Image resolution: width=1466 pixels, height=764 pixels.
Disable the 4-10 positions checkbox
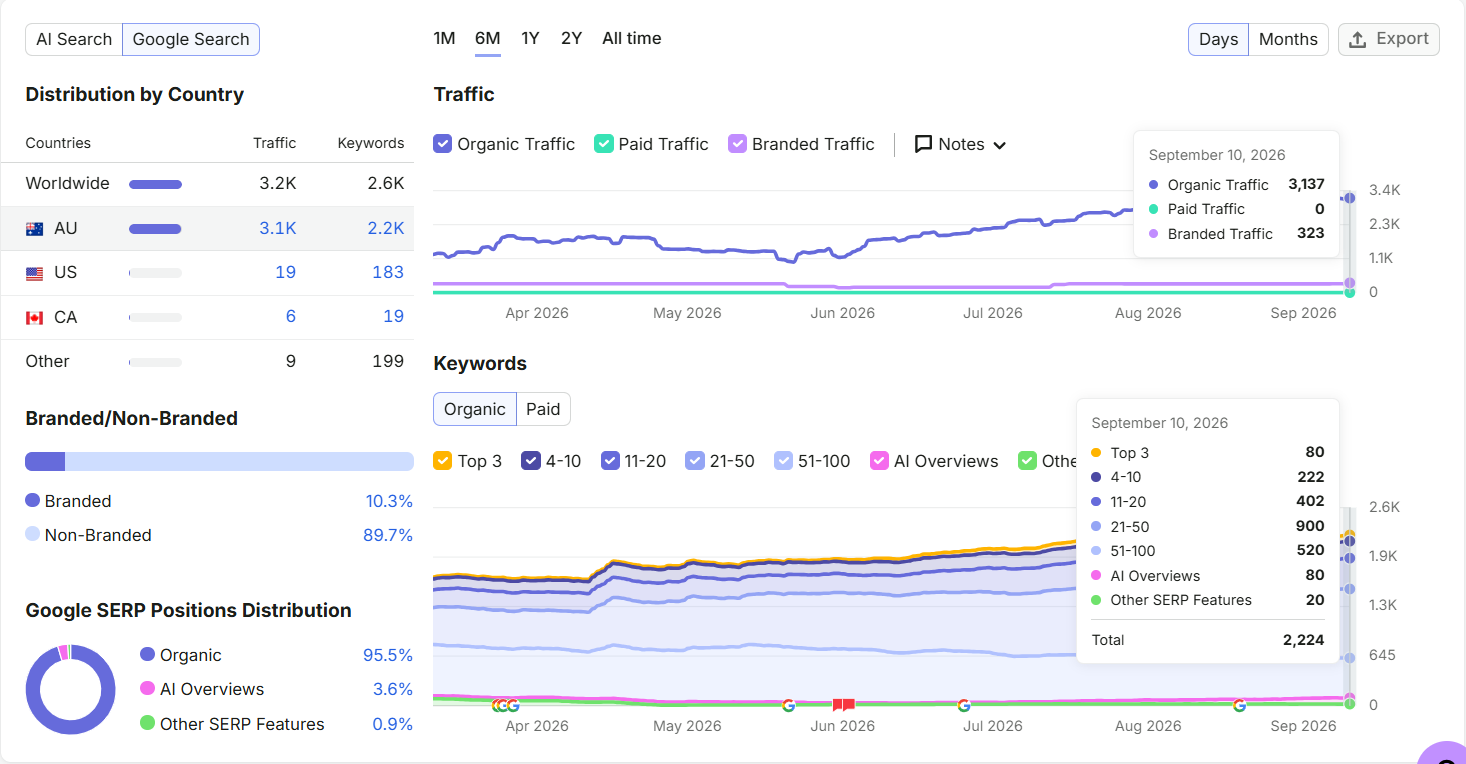tap(531, 461)
